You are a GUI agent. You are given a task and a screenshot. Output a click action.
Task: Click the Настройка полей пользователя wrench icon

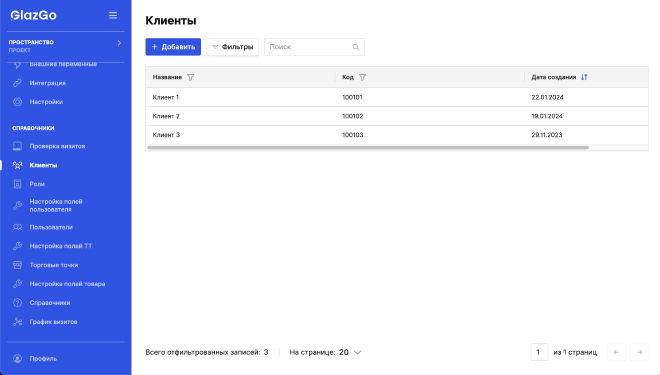point(17,205)
